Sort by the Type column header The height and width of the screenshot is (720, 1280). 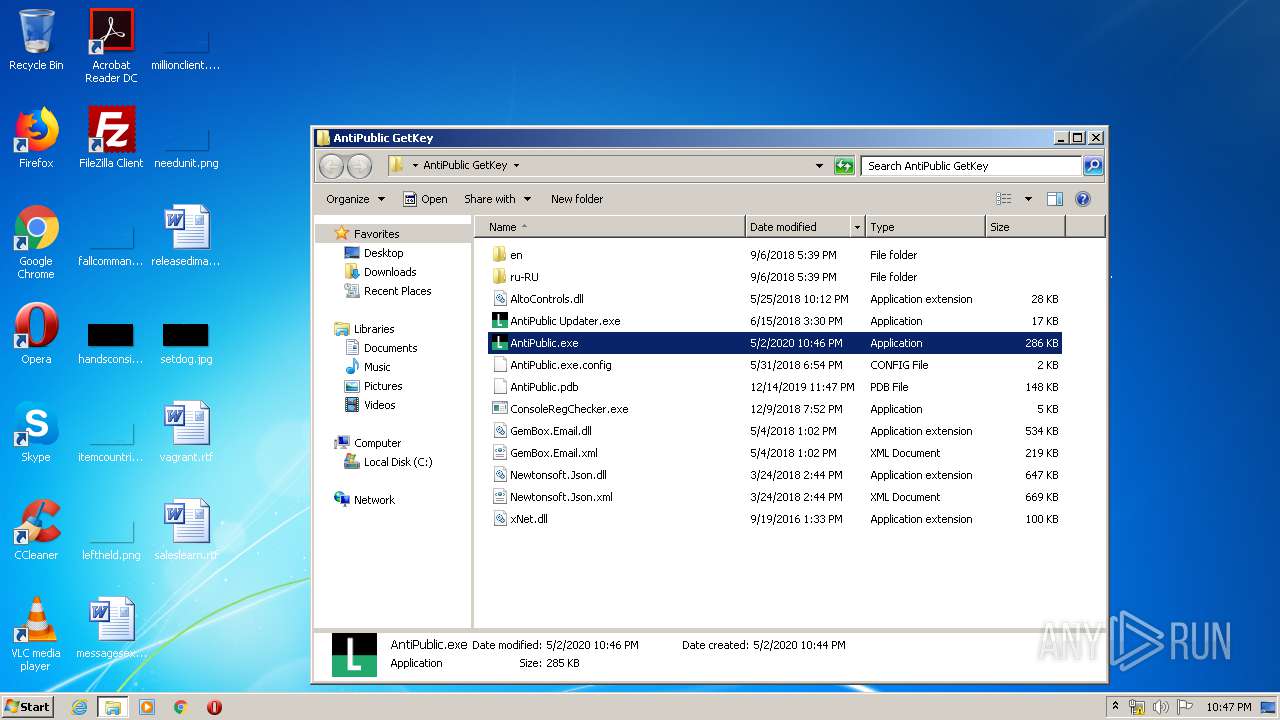925,227
